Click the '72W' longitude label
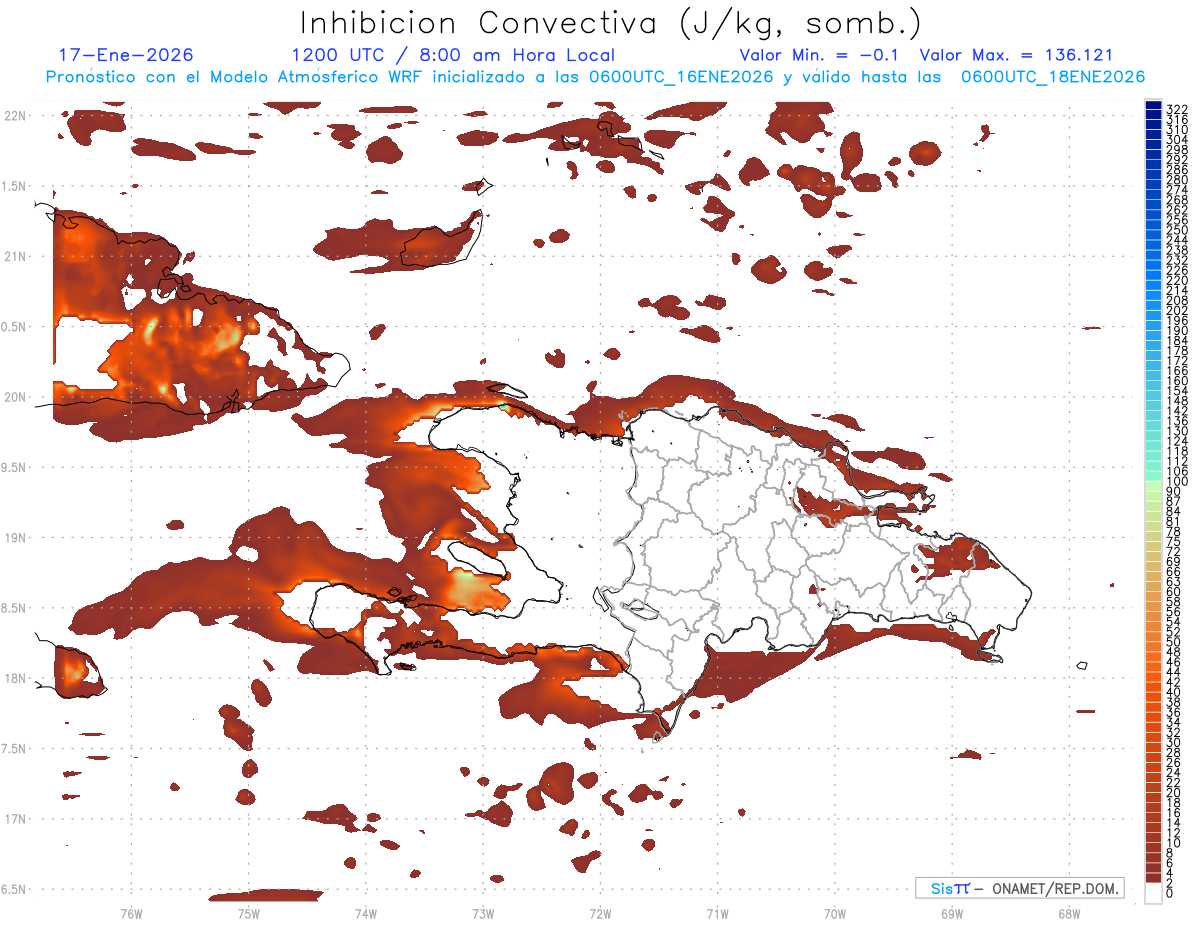 [x=600, y=913]
